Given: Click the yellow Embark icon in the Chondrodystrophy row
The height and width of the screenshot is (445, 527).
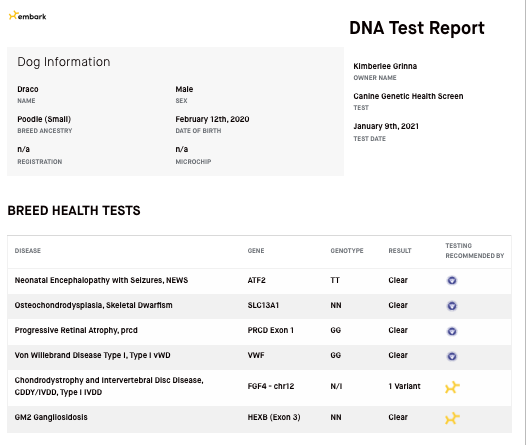Looking at the screenshot, I should click(x=452, y=387).
